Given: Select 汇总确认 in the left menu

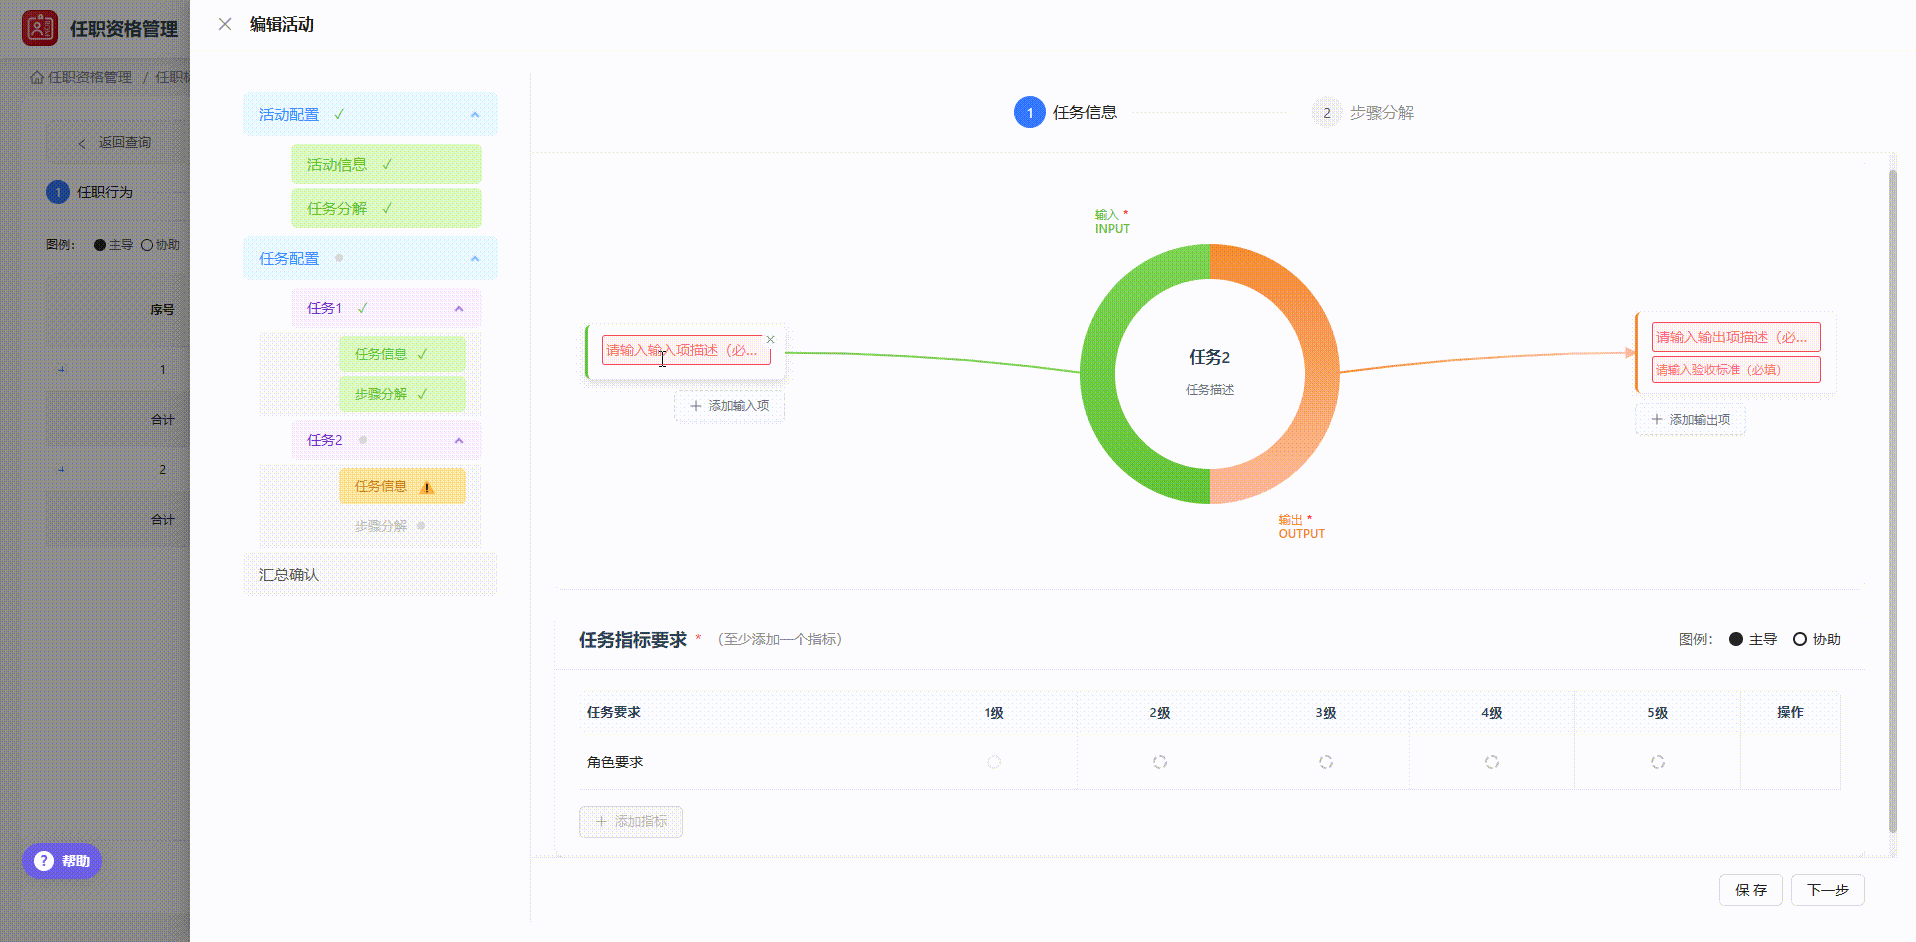Looking at the screenshot, I should (289, 575).
